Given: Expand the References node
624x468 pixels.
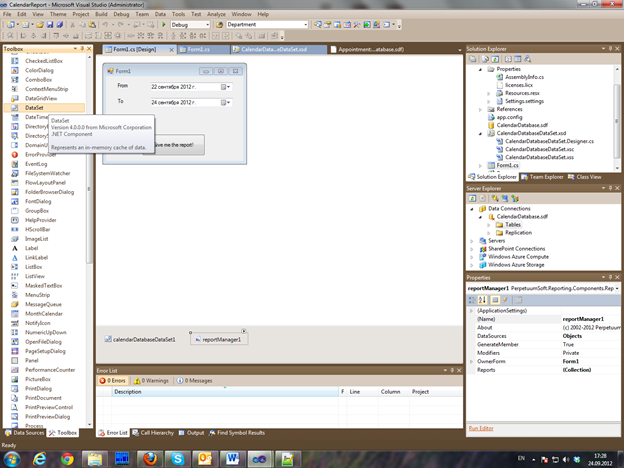Looking at the screenshot, I should point(480,109).
